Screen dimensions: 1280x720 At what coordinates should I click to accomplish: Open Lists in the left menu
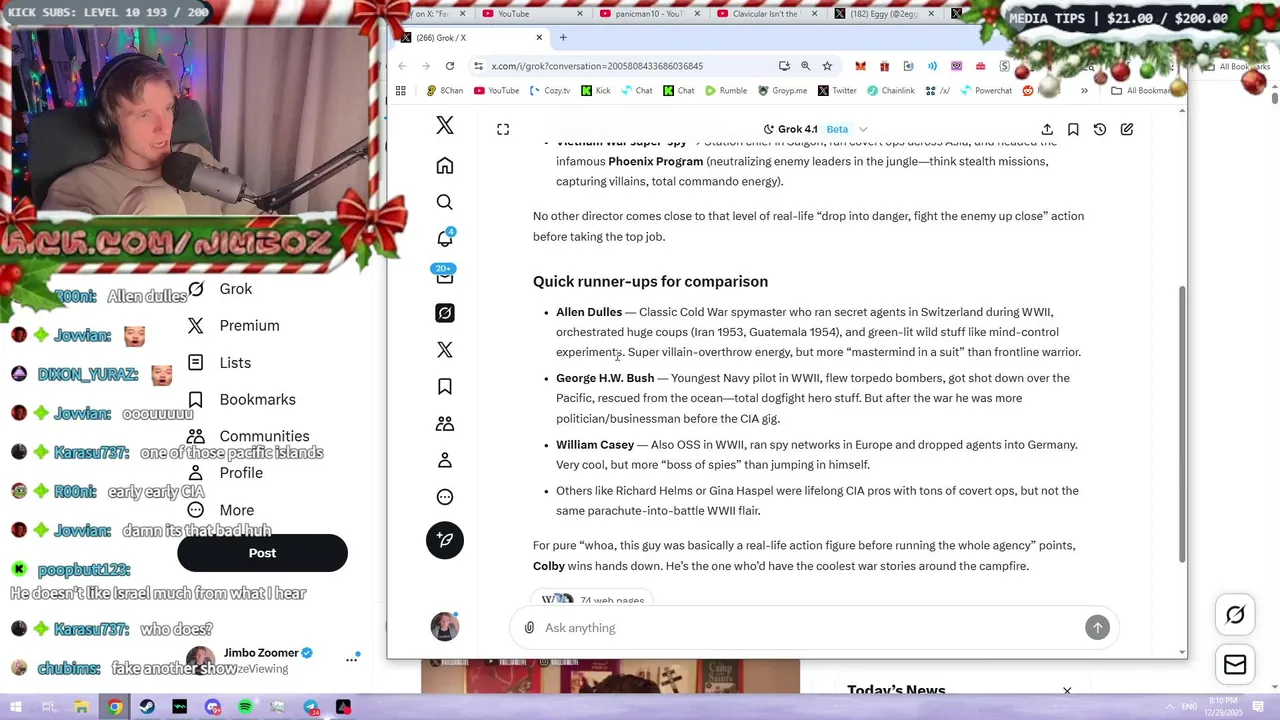tap(219, 363)
